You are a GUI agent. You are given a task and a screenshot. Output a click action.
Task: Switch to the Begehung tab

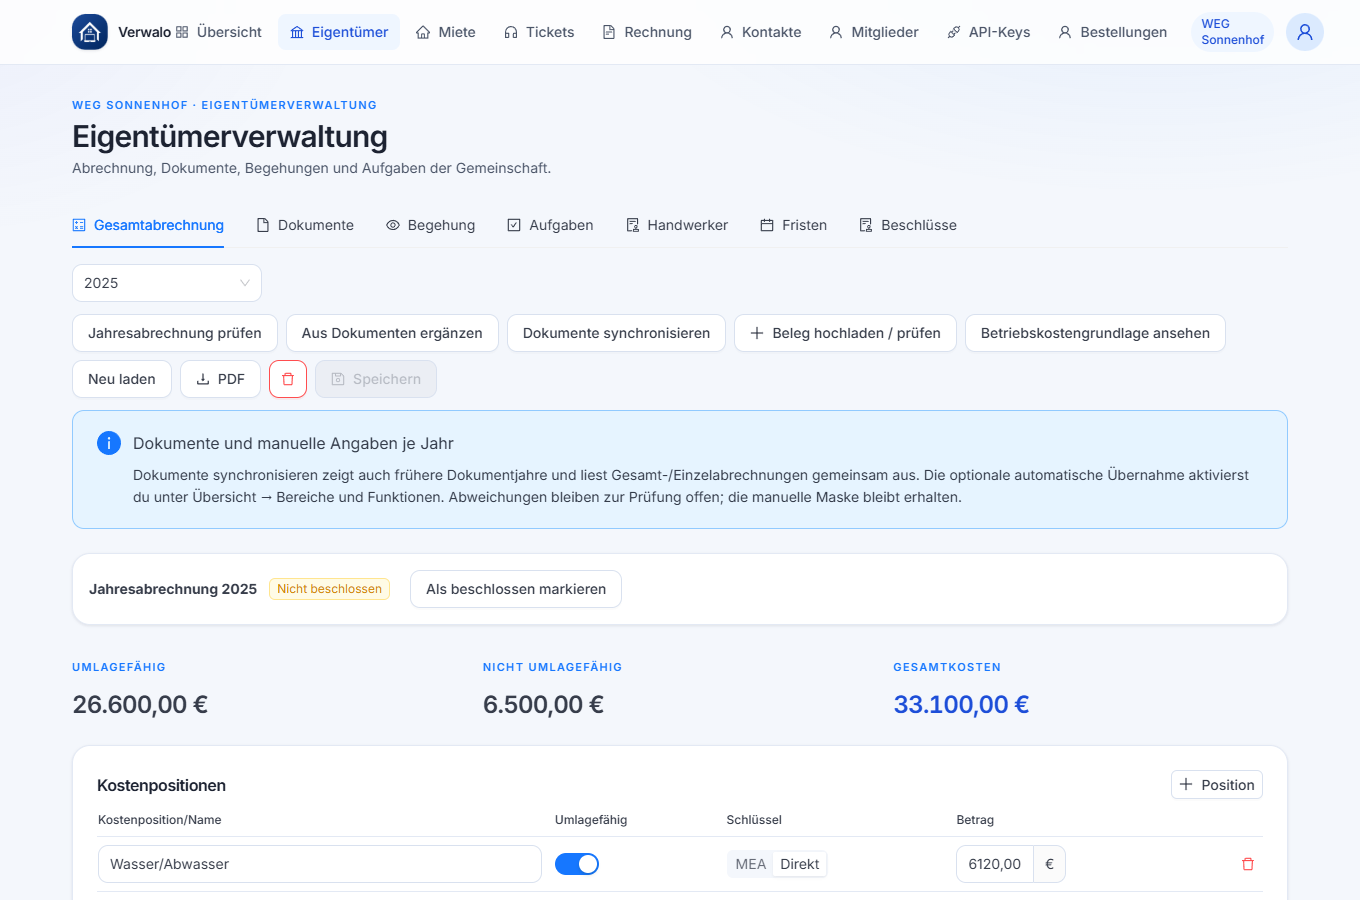click(x=431, y=225)
